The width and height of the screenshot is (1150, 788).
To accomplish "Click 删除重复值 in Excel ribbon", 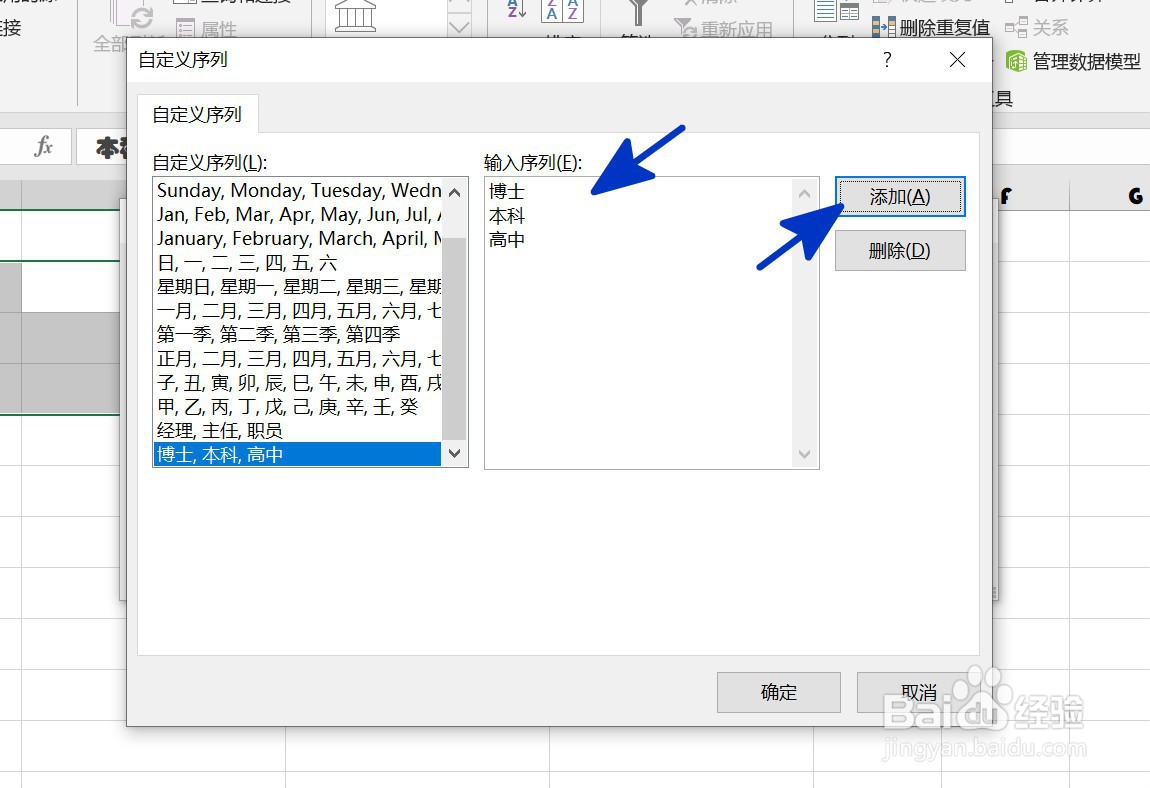I will 931,28.
